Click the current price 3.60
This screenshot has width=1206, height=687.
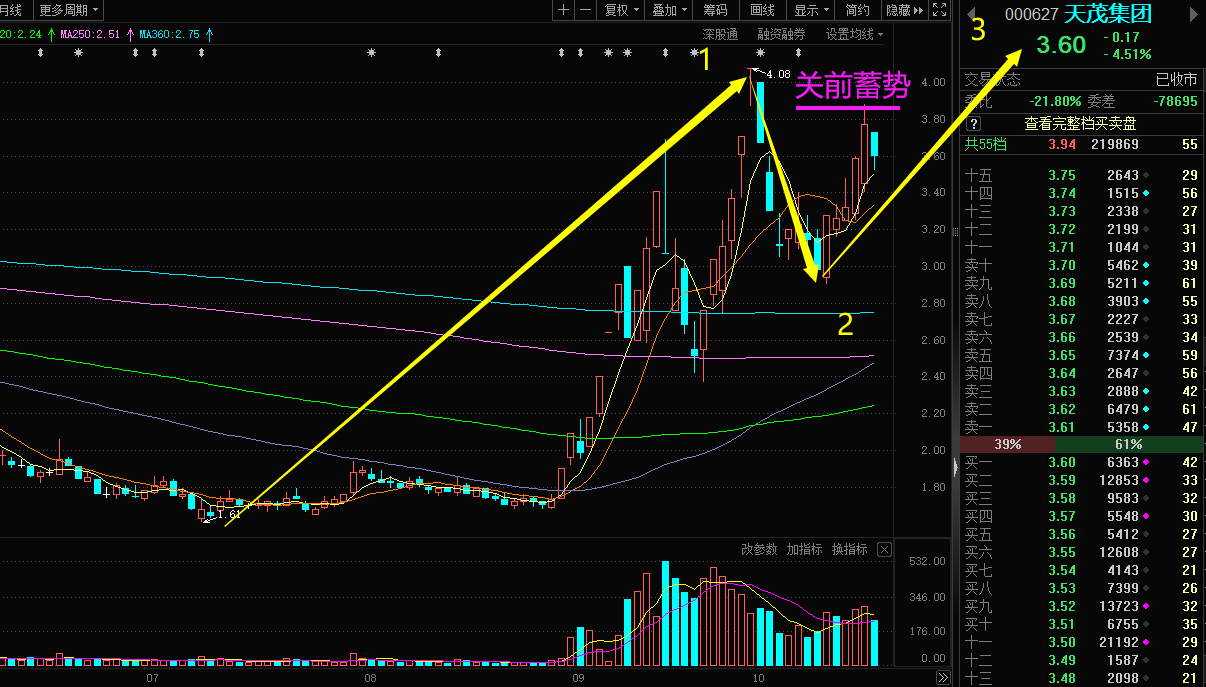click(1061, 45)
